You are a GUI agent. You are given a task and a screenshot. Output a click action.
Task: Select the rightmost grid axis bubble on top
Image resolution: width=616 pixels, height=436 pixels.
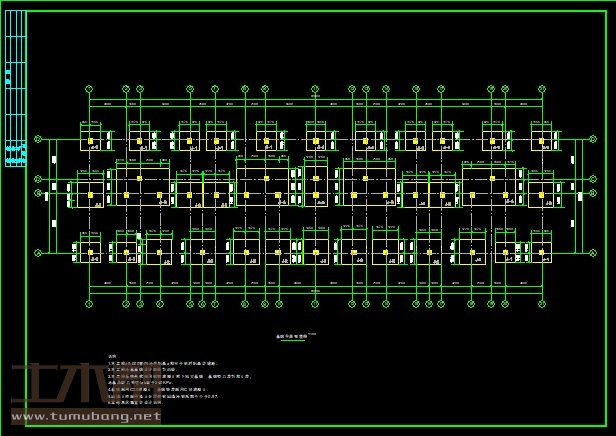[543, 89]
